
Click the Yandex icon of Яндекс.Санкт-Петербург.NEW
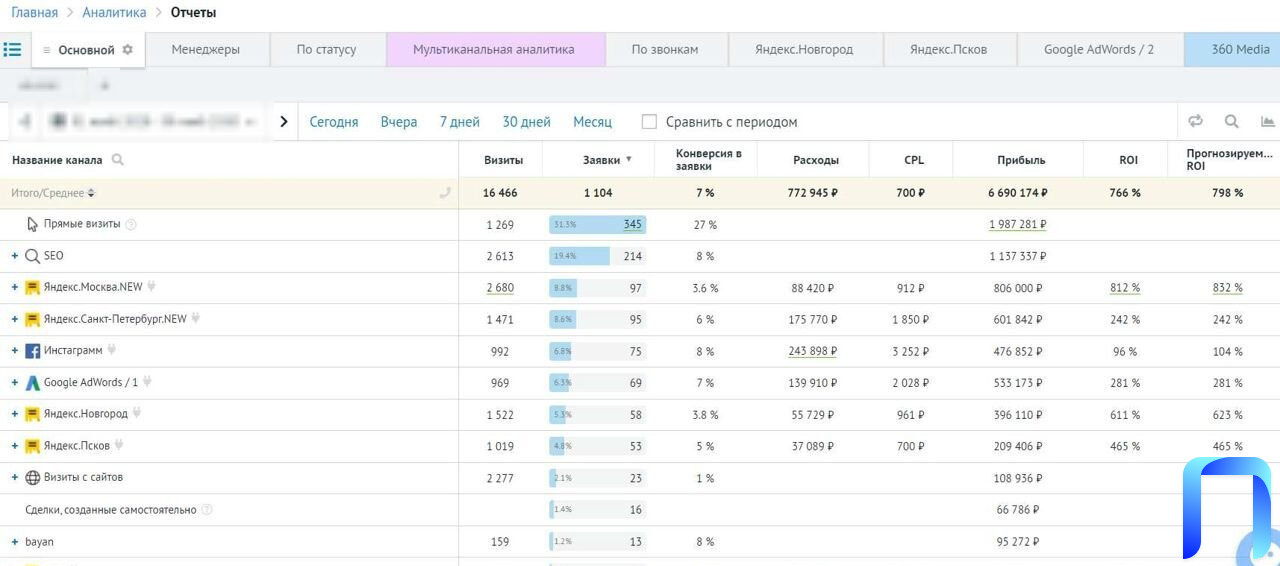pyautogui.click(x=32, y=320)
